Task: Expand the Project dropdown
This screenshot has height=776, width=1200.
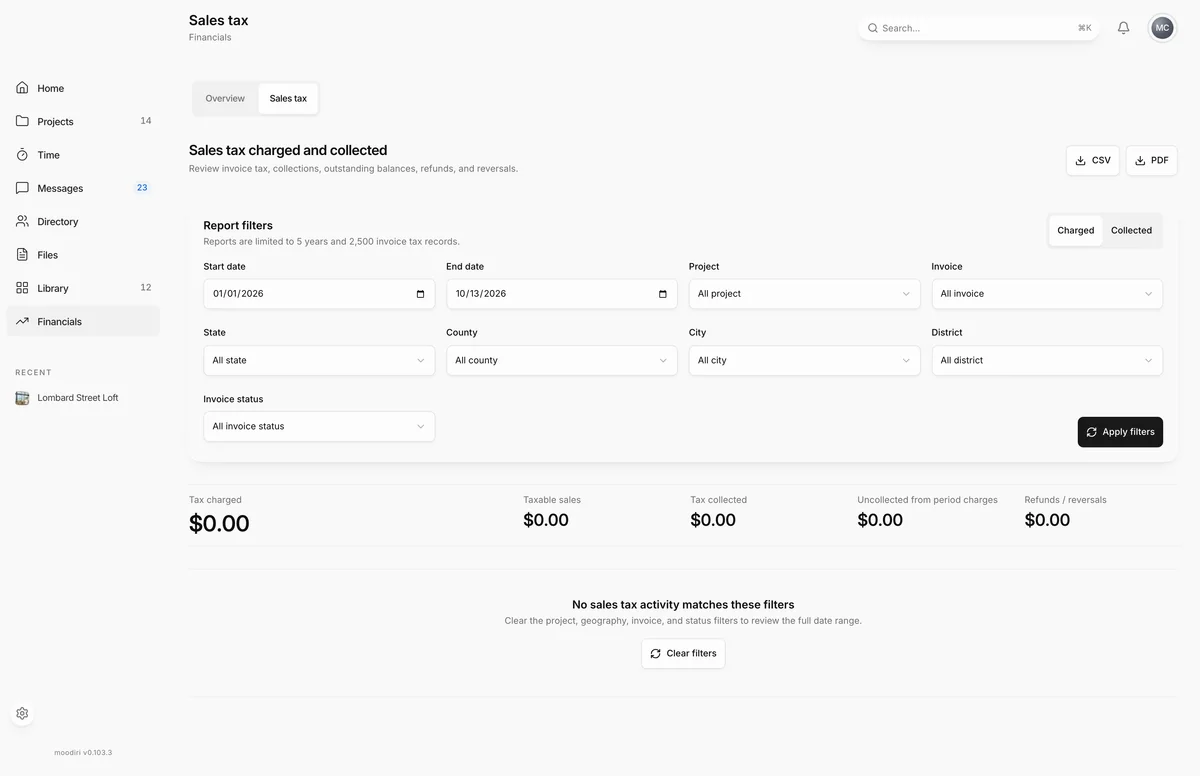Action: coord(805,294)
